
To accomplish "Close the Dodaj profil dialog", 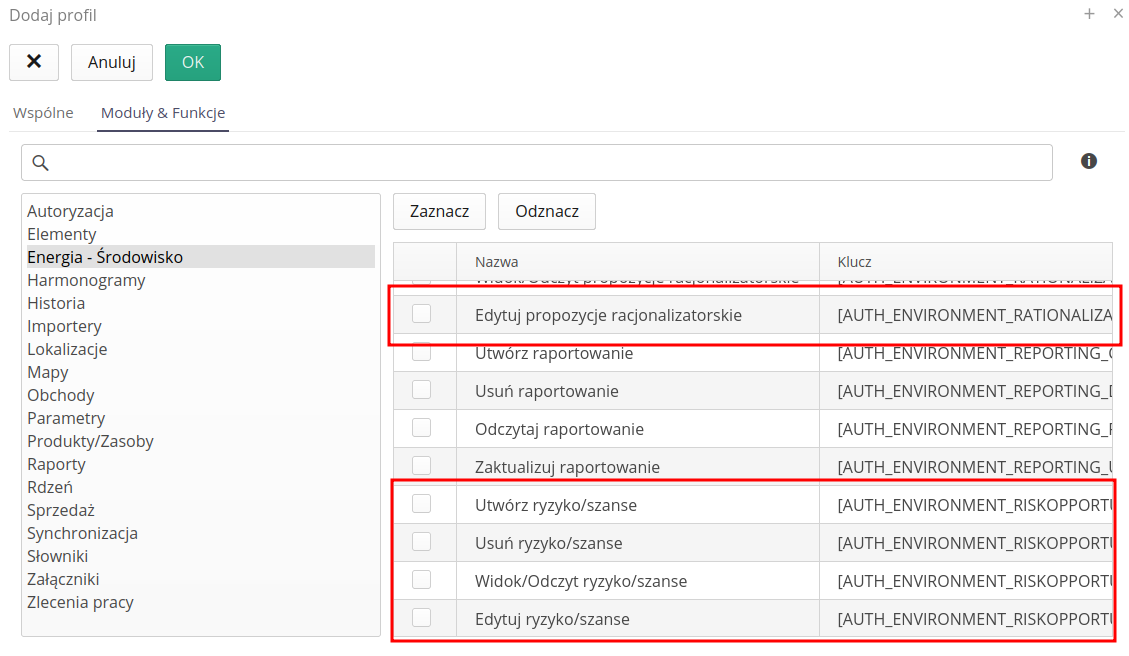I will 1117,14.
